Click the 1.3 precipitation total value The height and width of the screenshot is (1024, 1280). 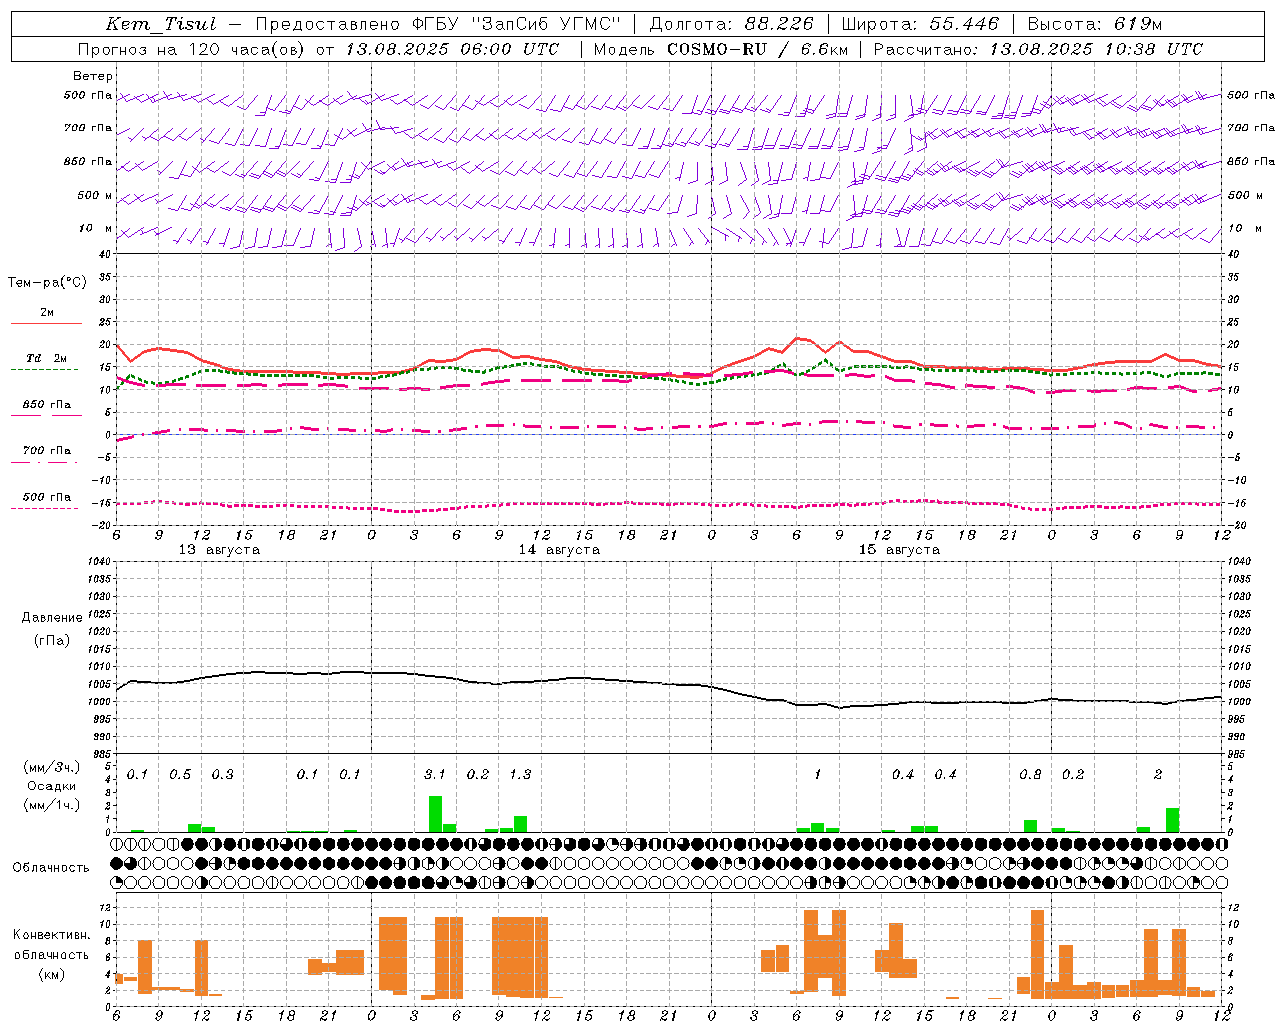(520, 774)
